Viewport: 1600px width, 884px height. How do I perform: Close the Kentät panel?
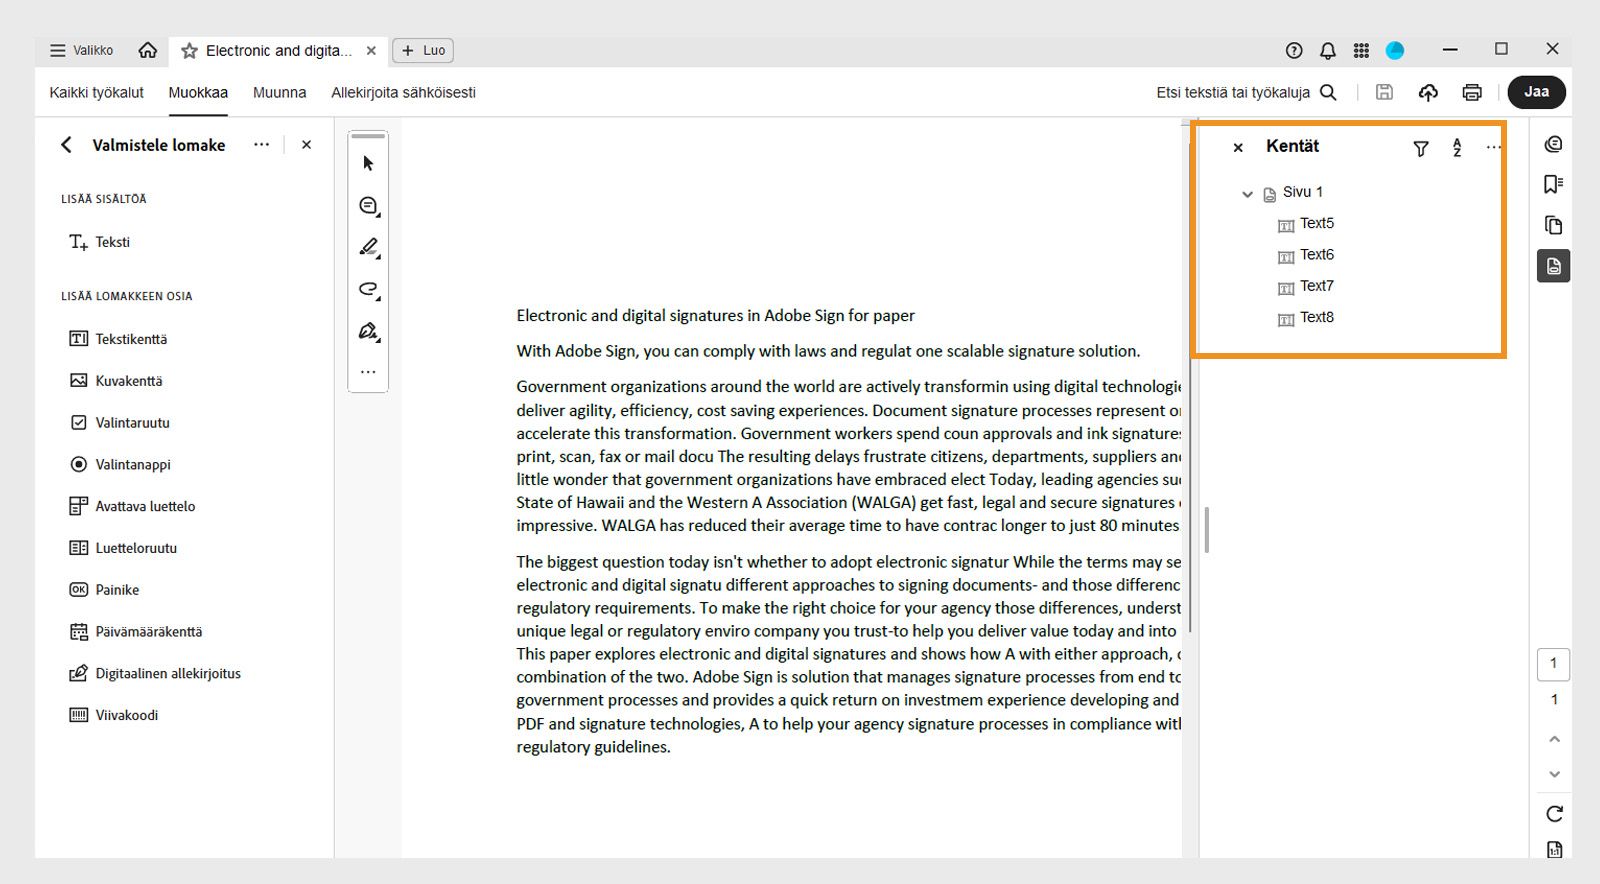click(1238, 147)
